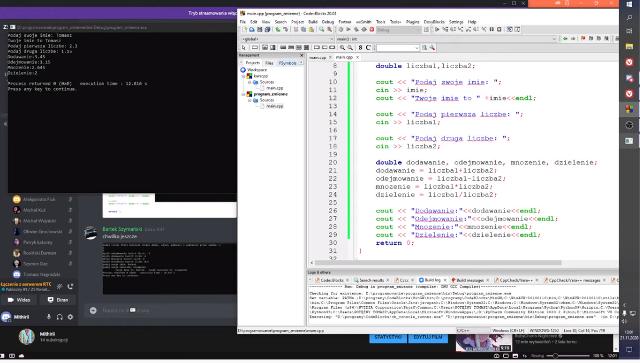Select main.cpp under program_zmienne in tree
Viewport: 640px width, 363px height.
pos(274,106)
